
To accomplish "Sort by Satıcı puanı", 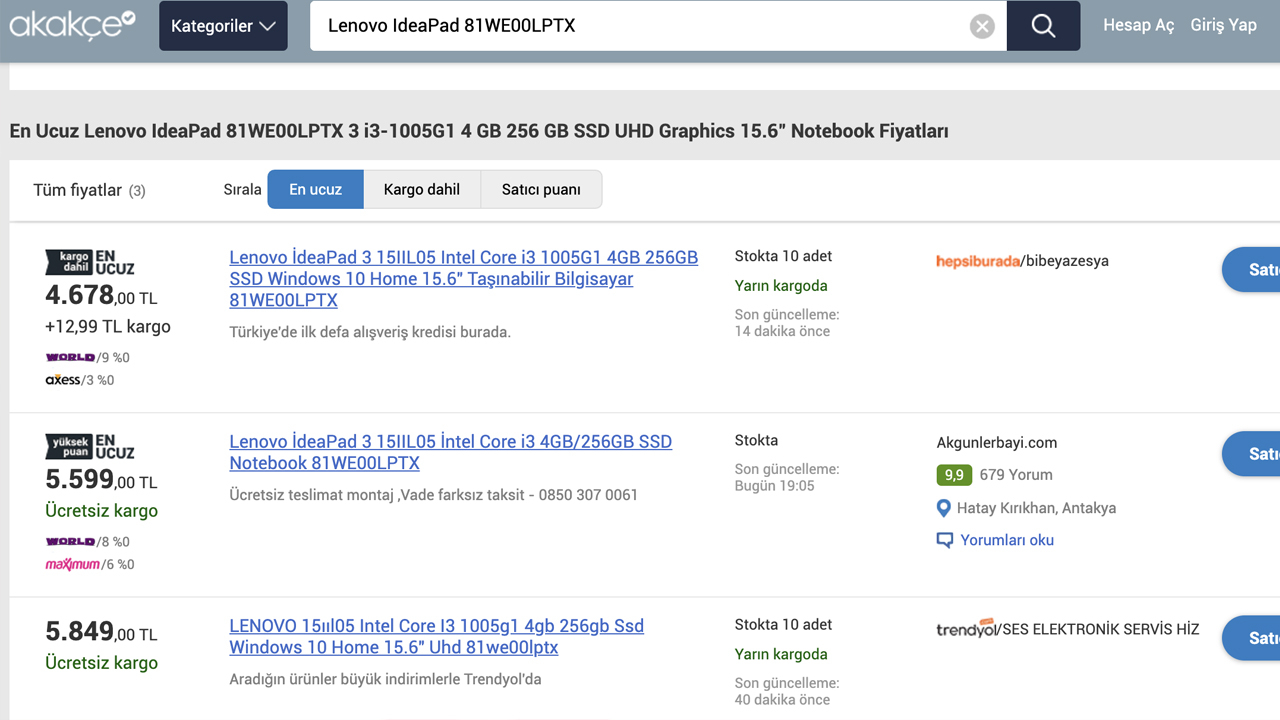I will click(x=541, y=189).
